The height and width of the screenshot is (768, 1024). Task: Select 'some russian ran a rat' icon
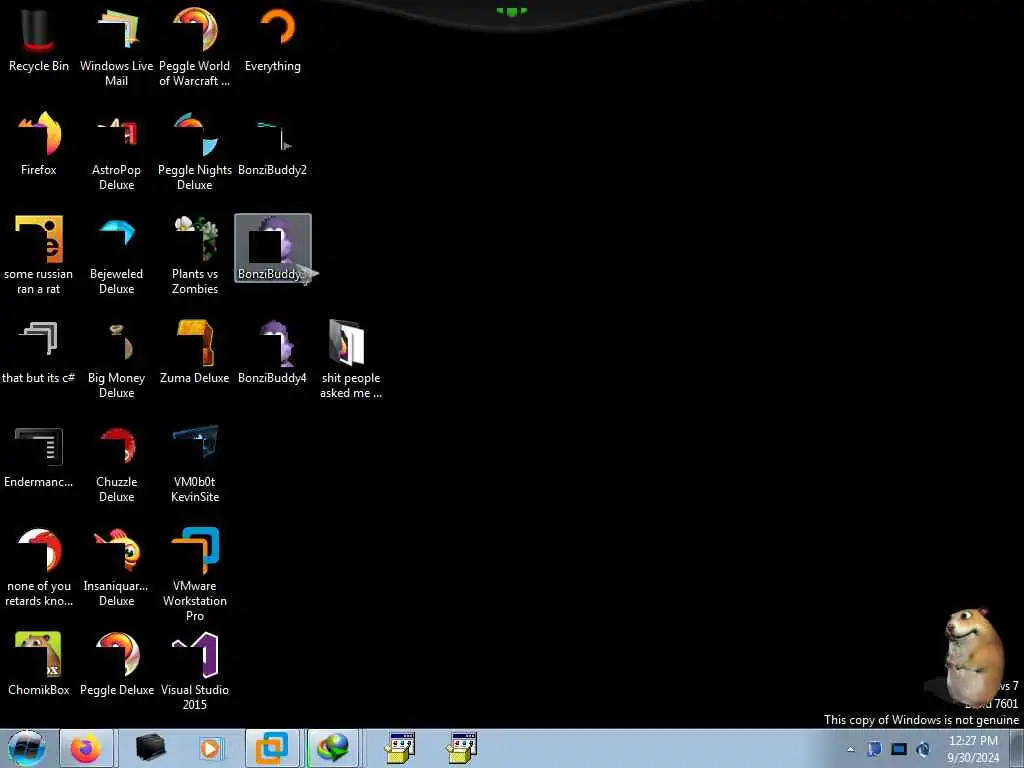[39, 255]
